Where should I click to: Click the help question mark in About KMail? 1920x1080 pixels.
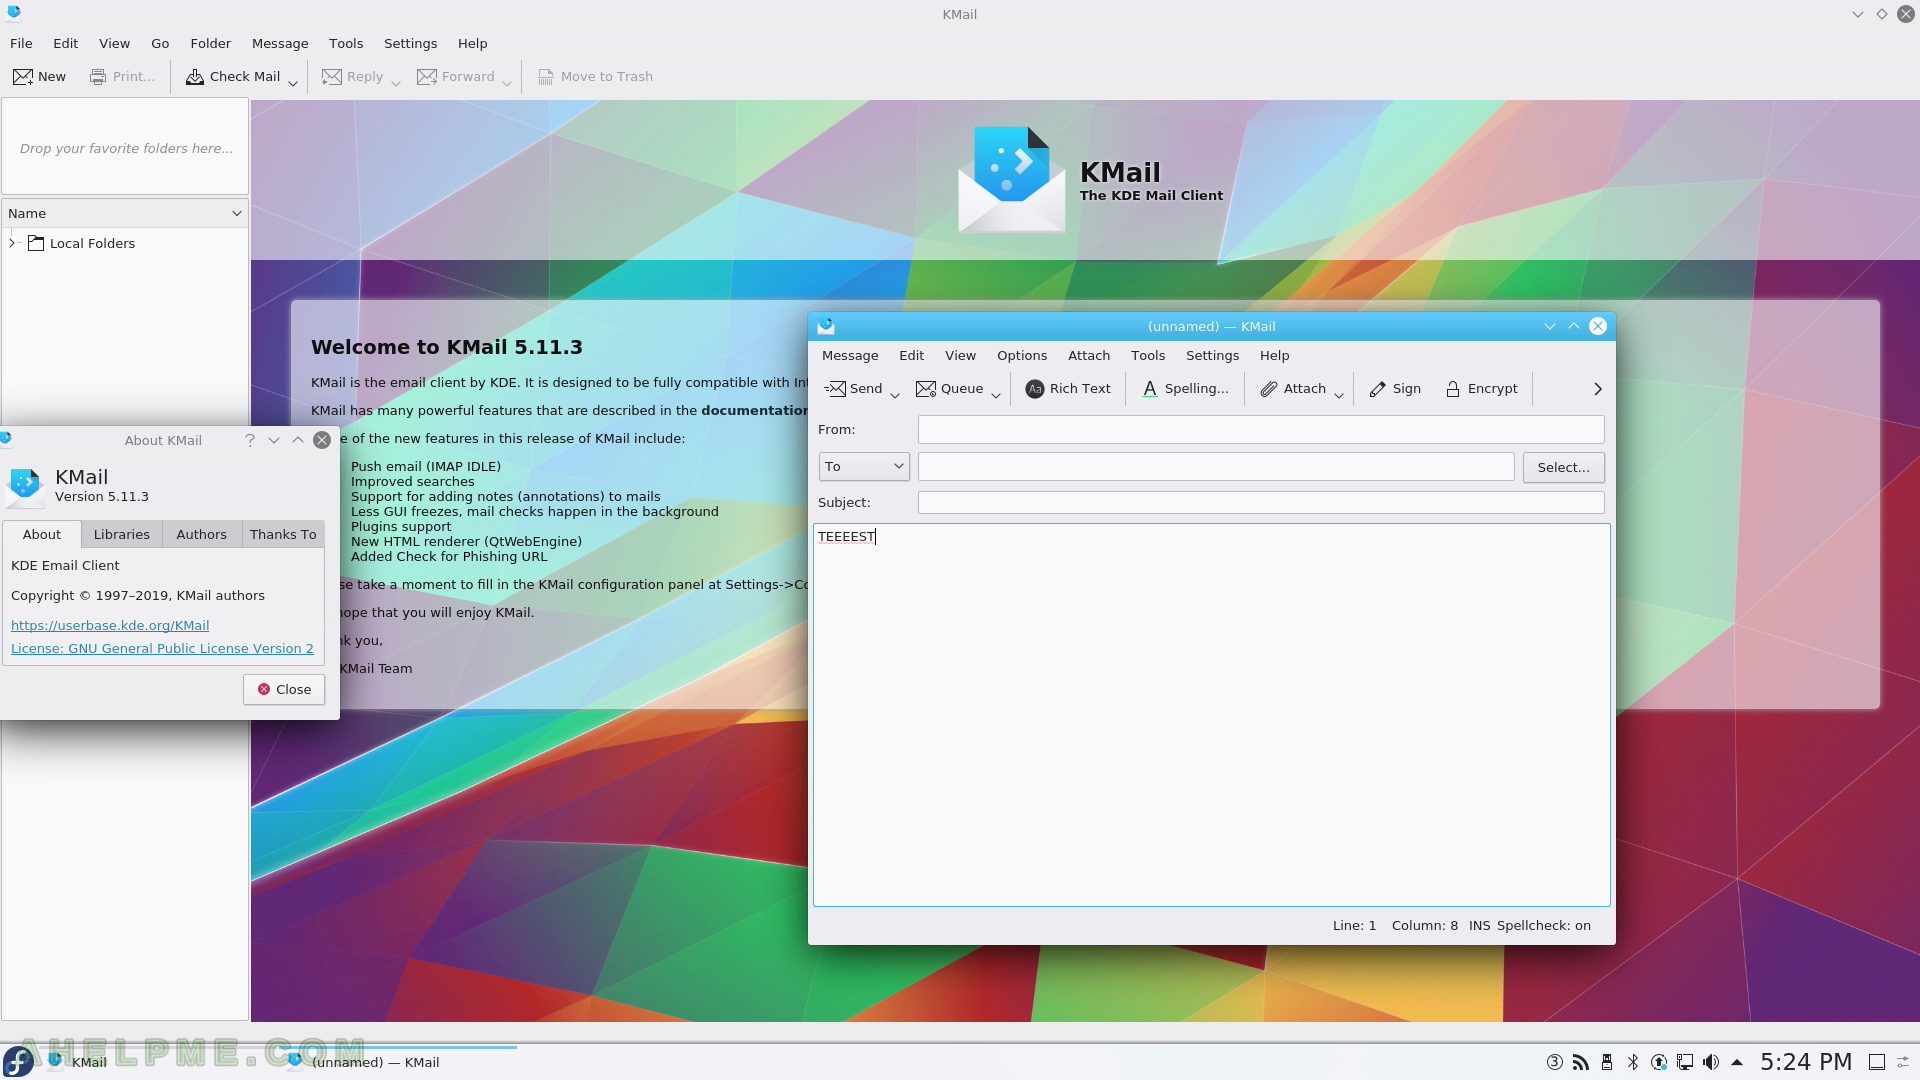coord(250,440)
